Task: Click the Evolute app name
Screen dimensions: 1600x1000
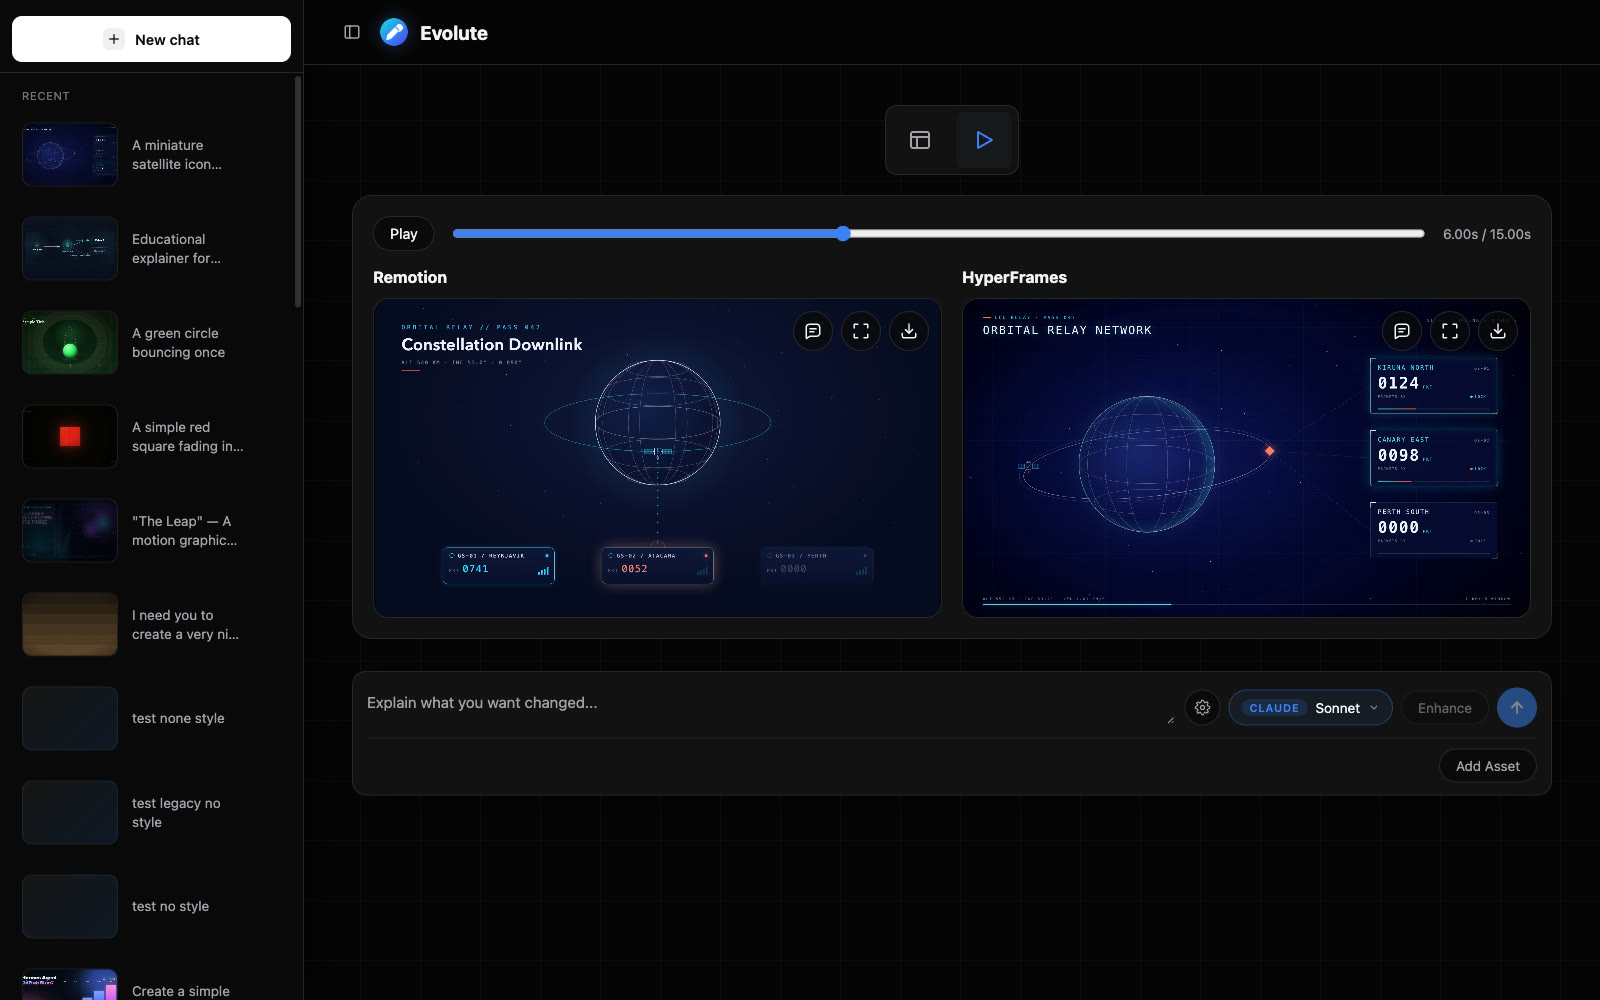Action: (454, 33)
